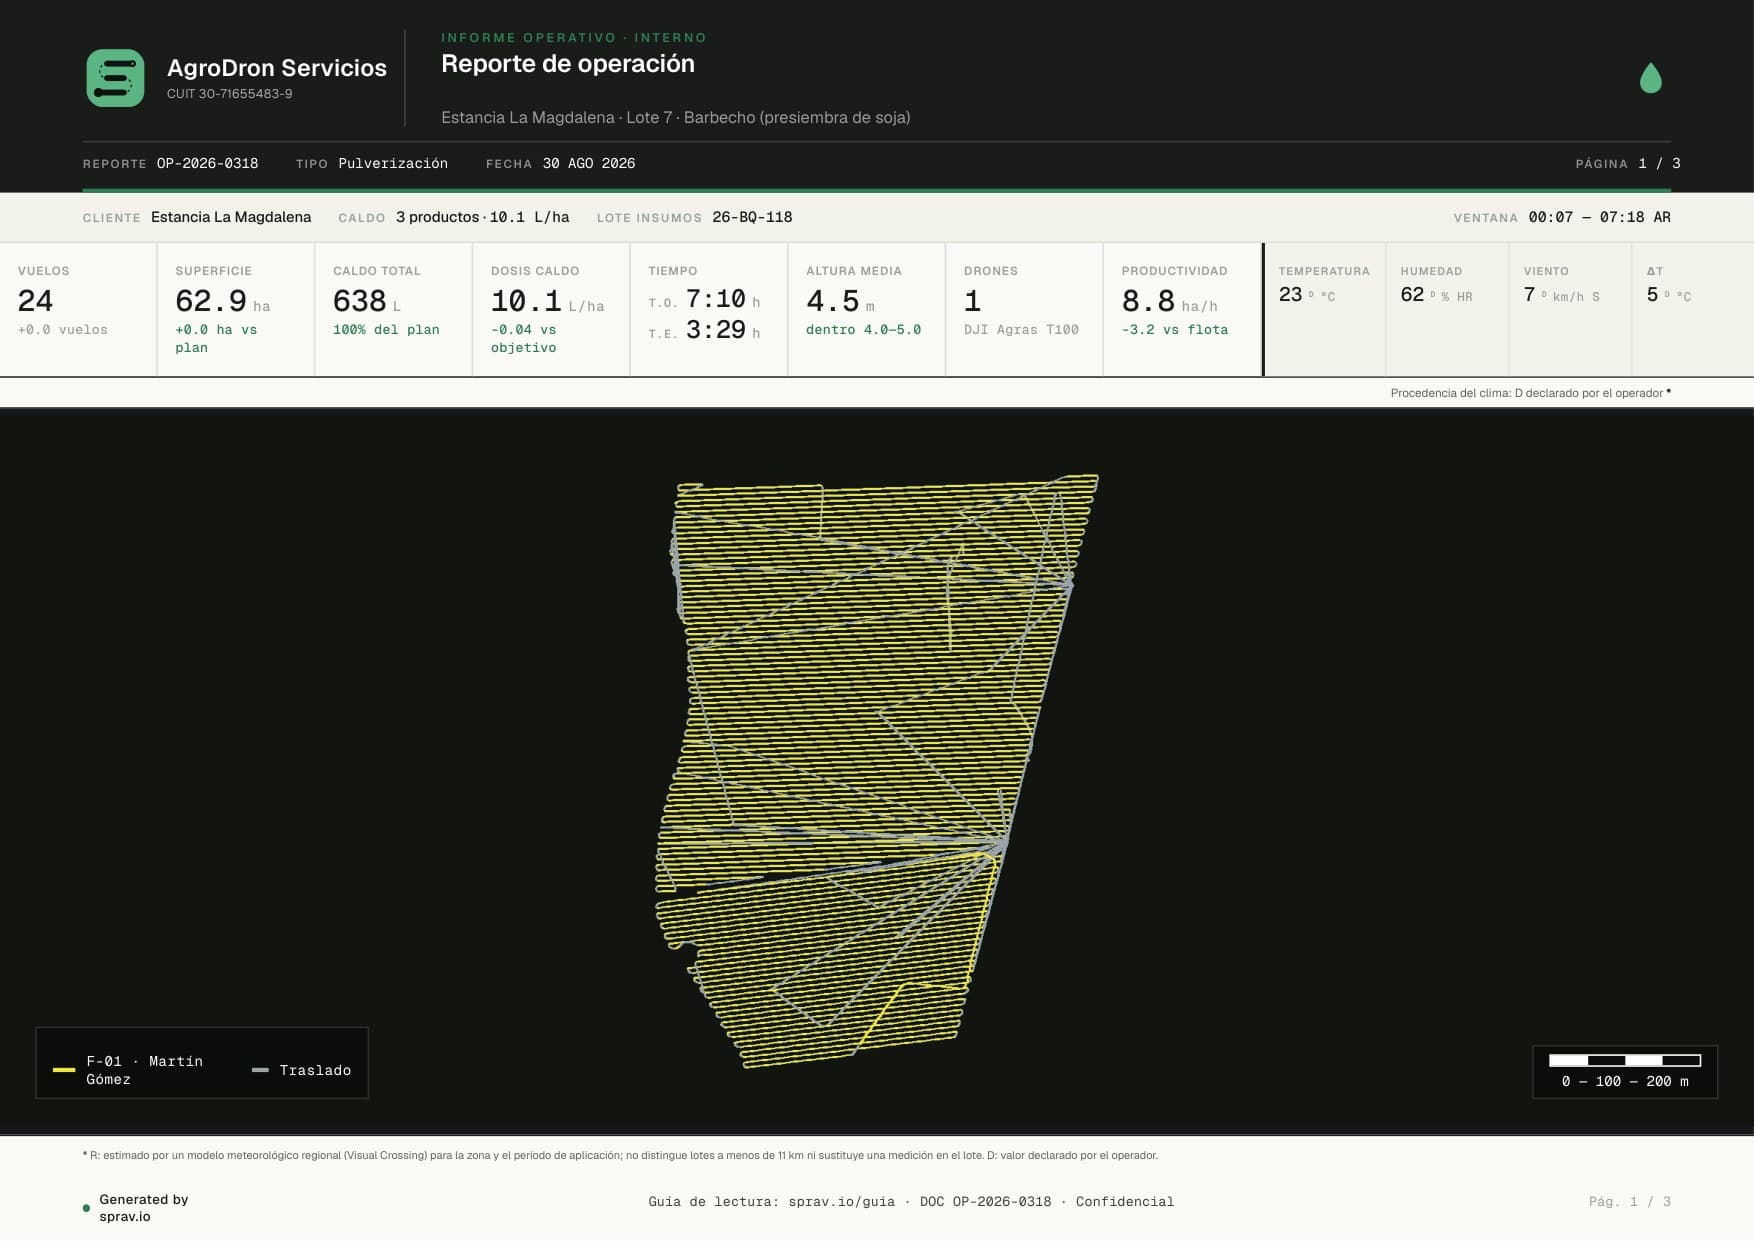This screenshot has height=1241, width=1754.
Task: Click the Confidencial footer label
Action: tap(1125, 1202)
